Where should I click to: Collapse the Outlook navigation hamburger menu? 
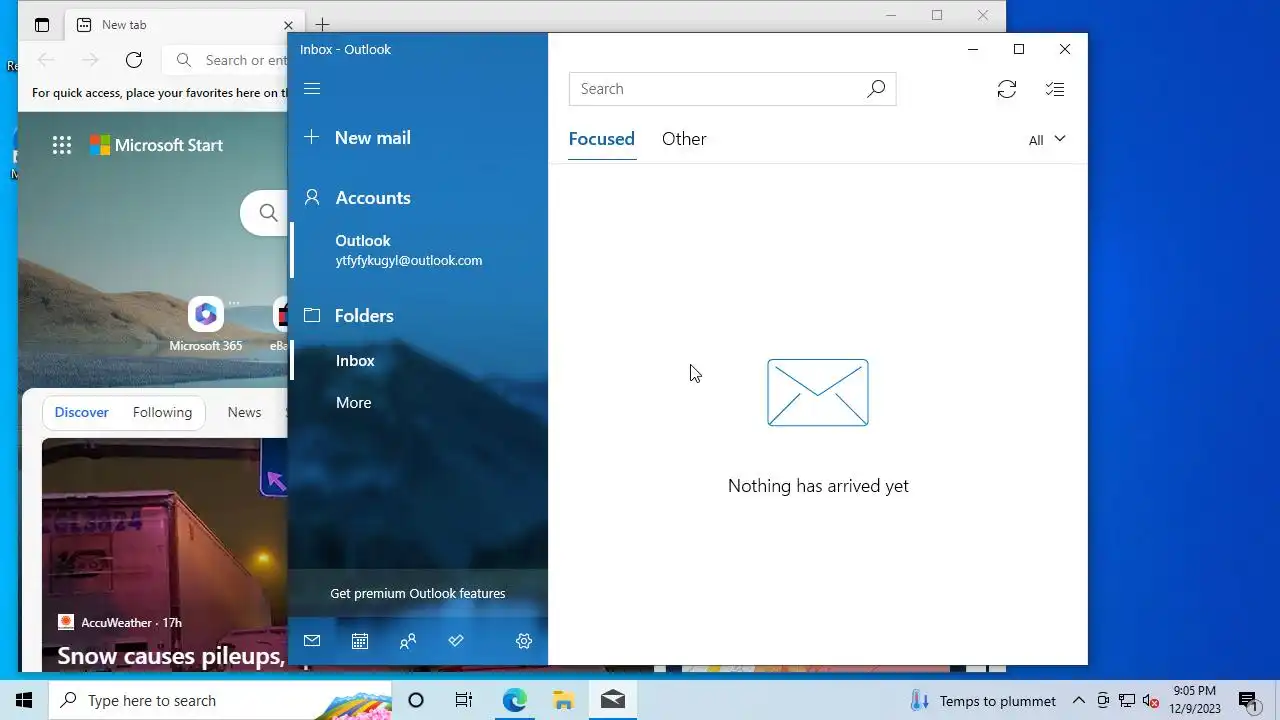coord(312,89)
